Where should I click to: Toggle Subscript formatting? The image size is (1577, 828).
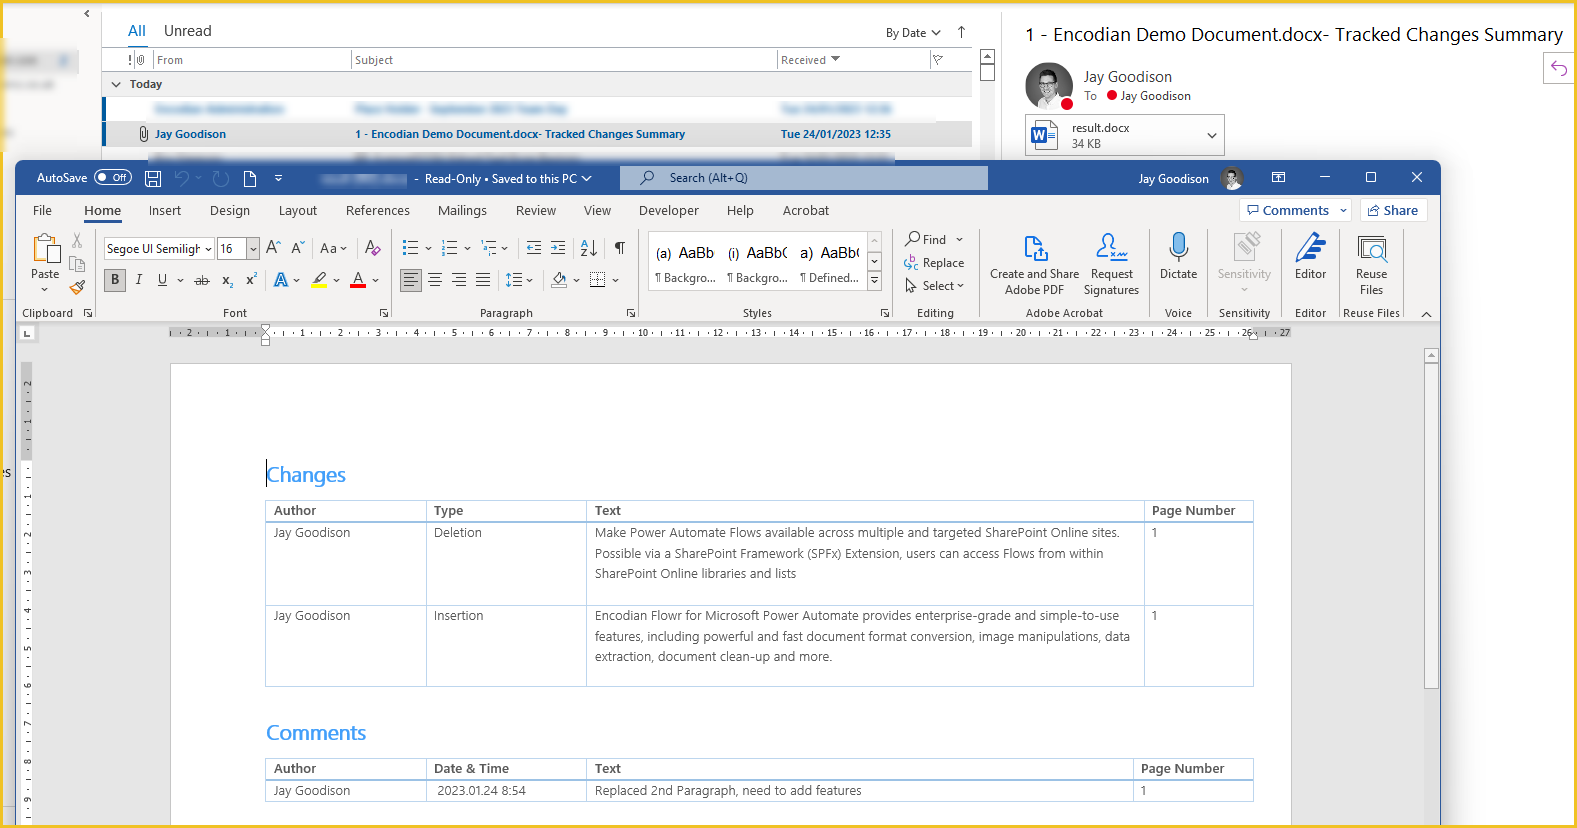point(227,280)
